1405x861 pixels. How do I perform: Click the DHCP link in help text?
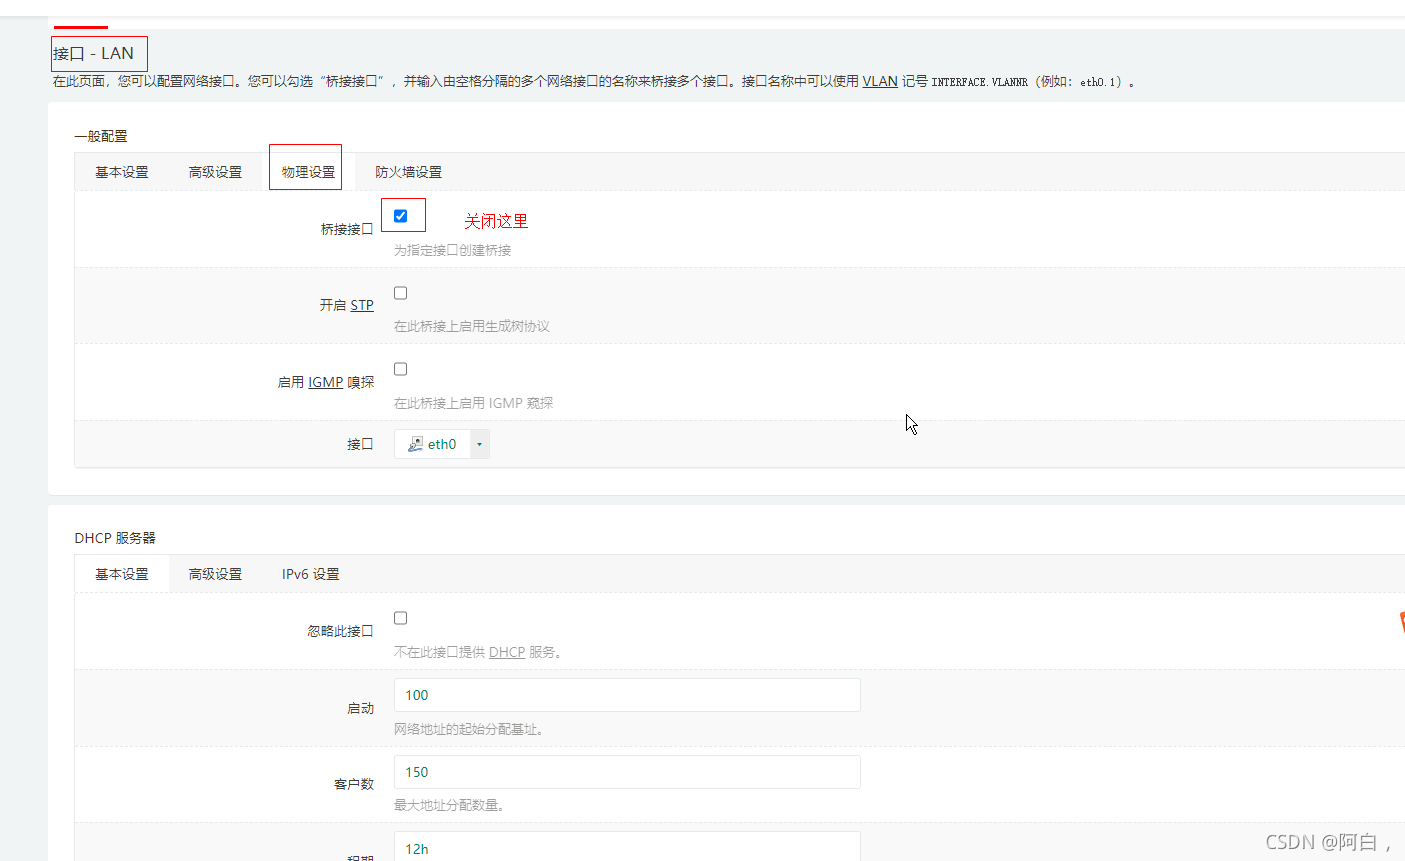pyautogui.click(x=507, y=652)
